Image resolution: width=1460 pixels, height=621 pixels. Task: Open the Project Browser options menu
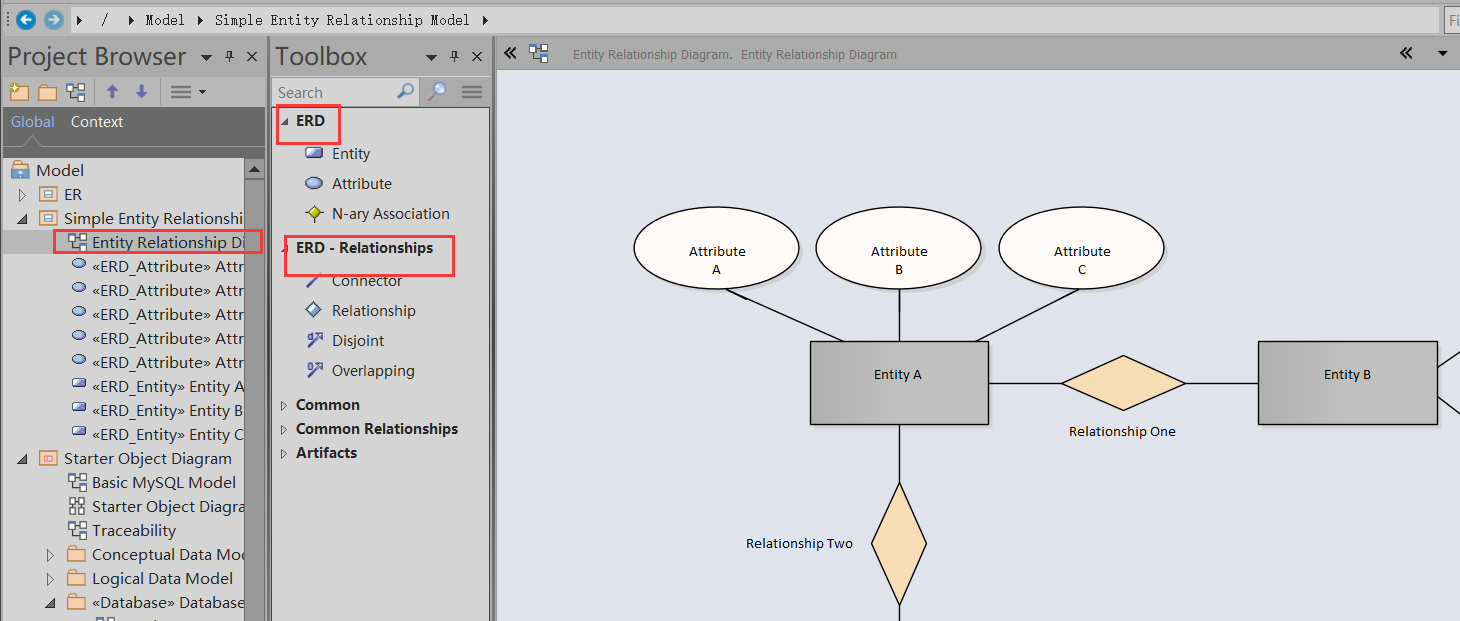pyautogui.click(x=186, y=91)
